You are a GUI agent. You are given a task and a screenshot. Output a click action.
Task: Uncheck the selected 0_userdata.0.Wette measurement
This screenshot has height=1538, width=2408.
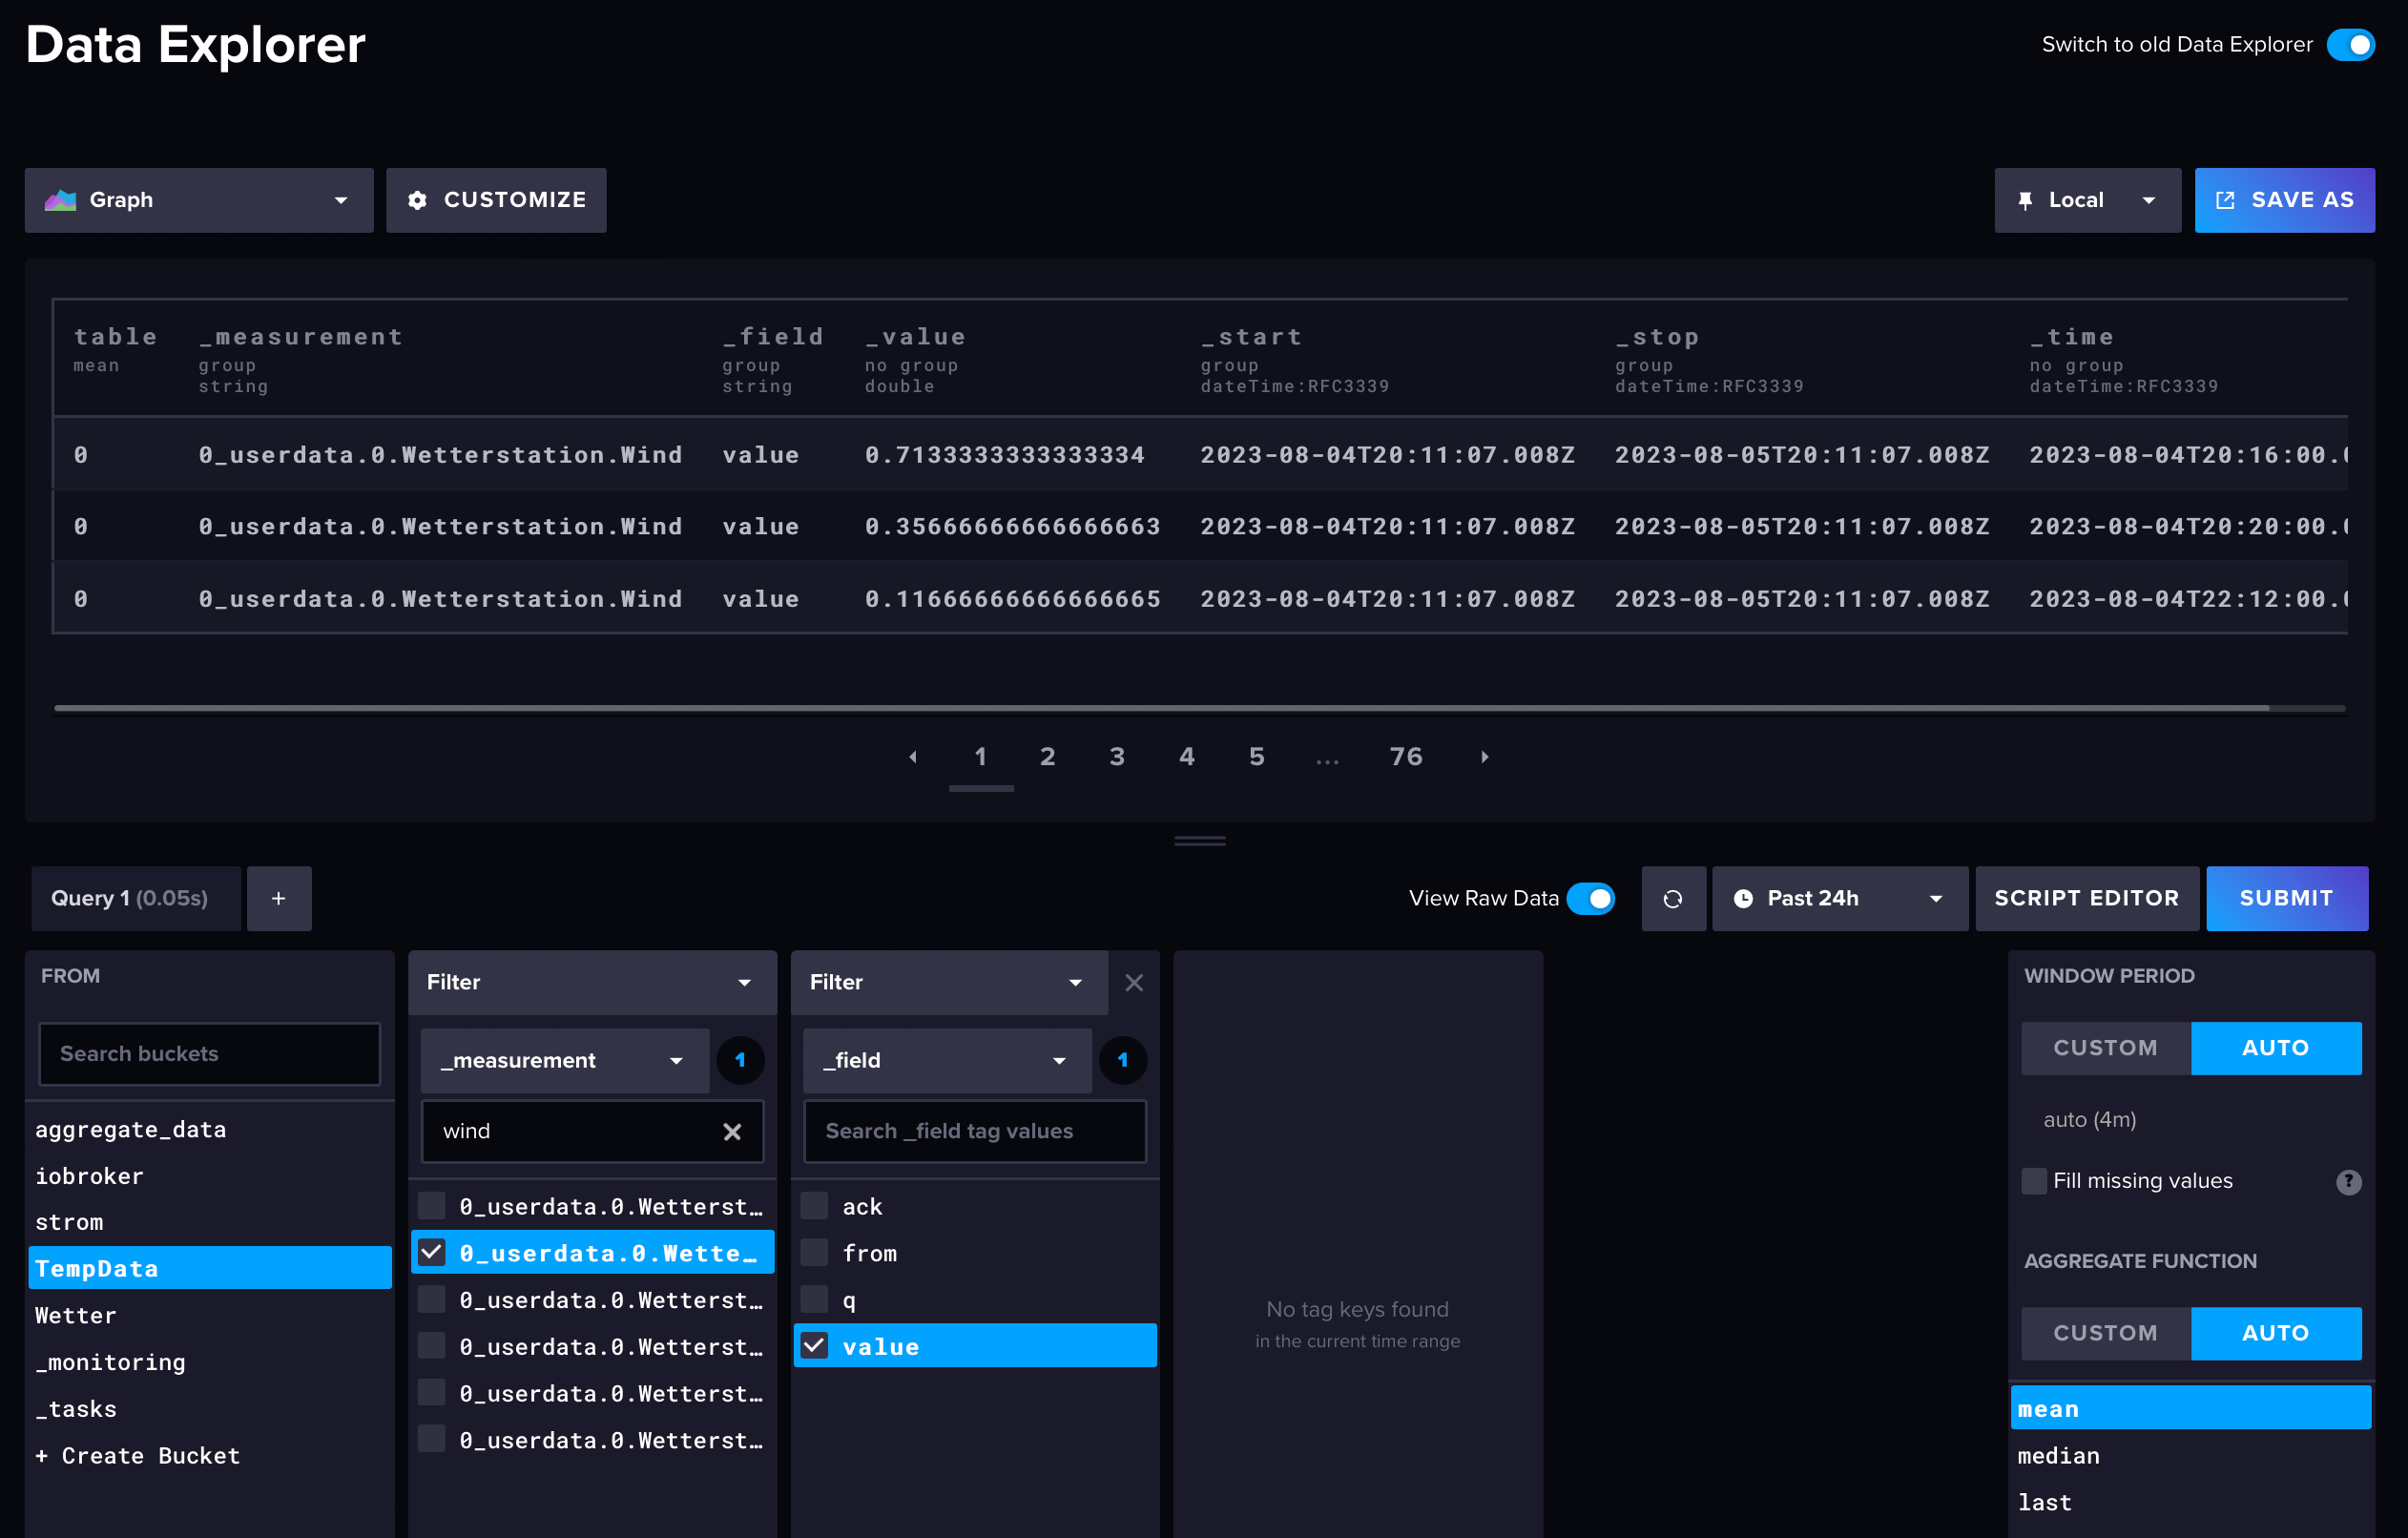coord(431,1252)
